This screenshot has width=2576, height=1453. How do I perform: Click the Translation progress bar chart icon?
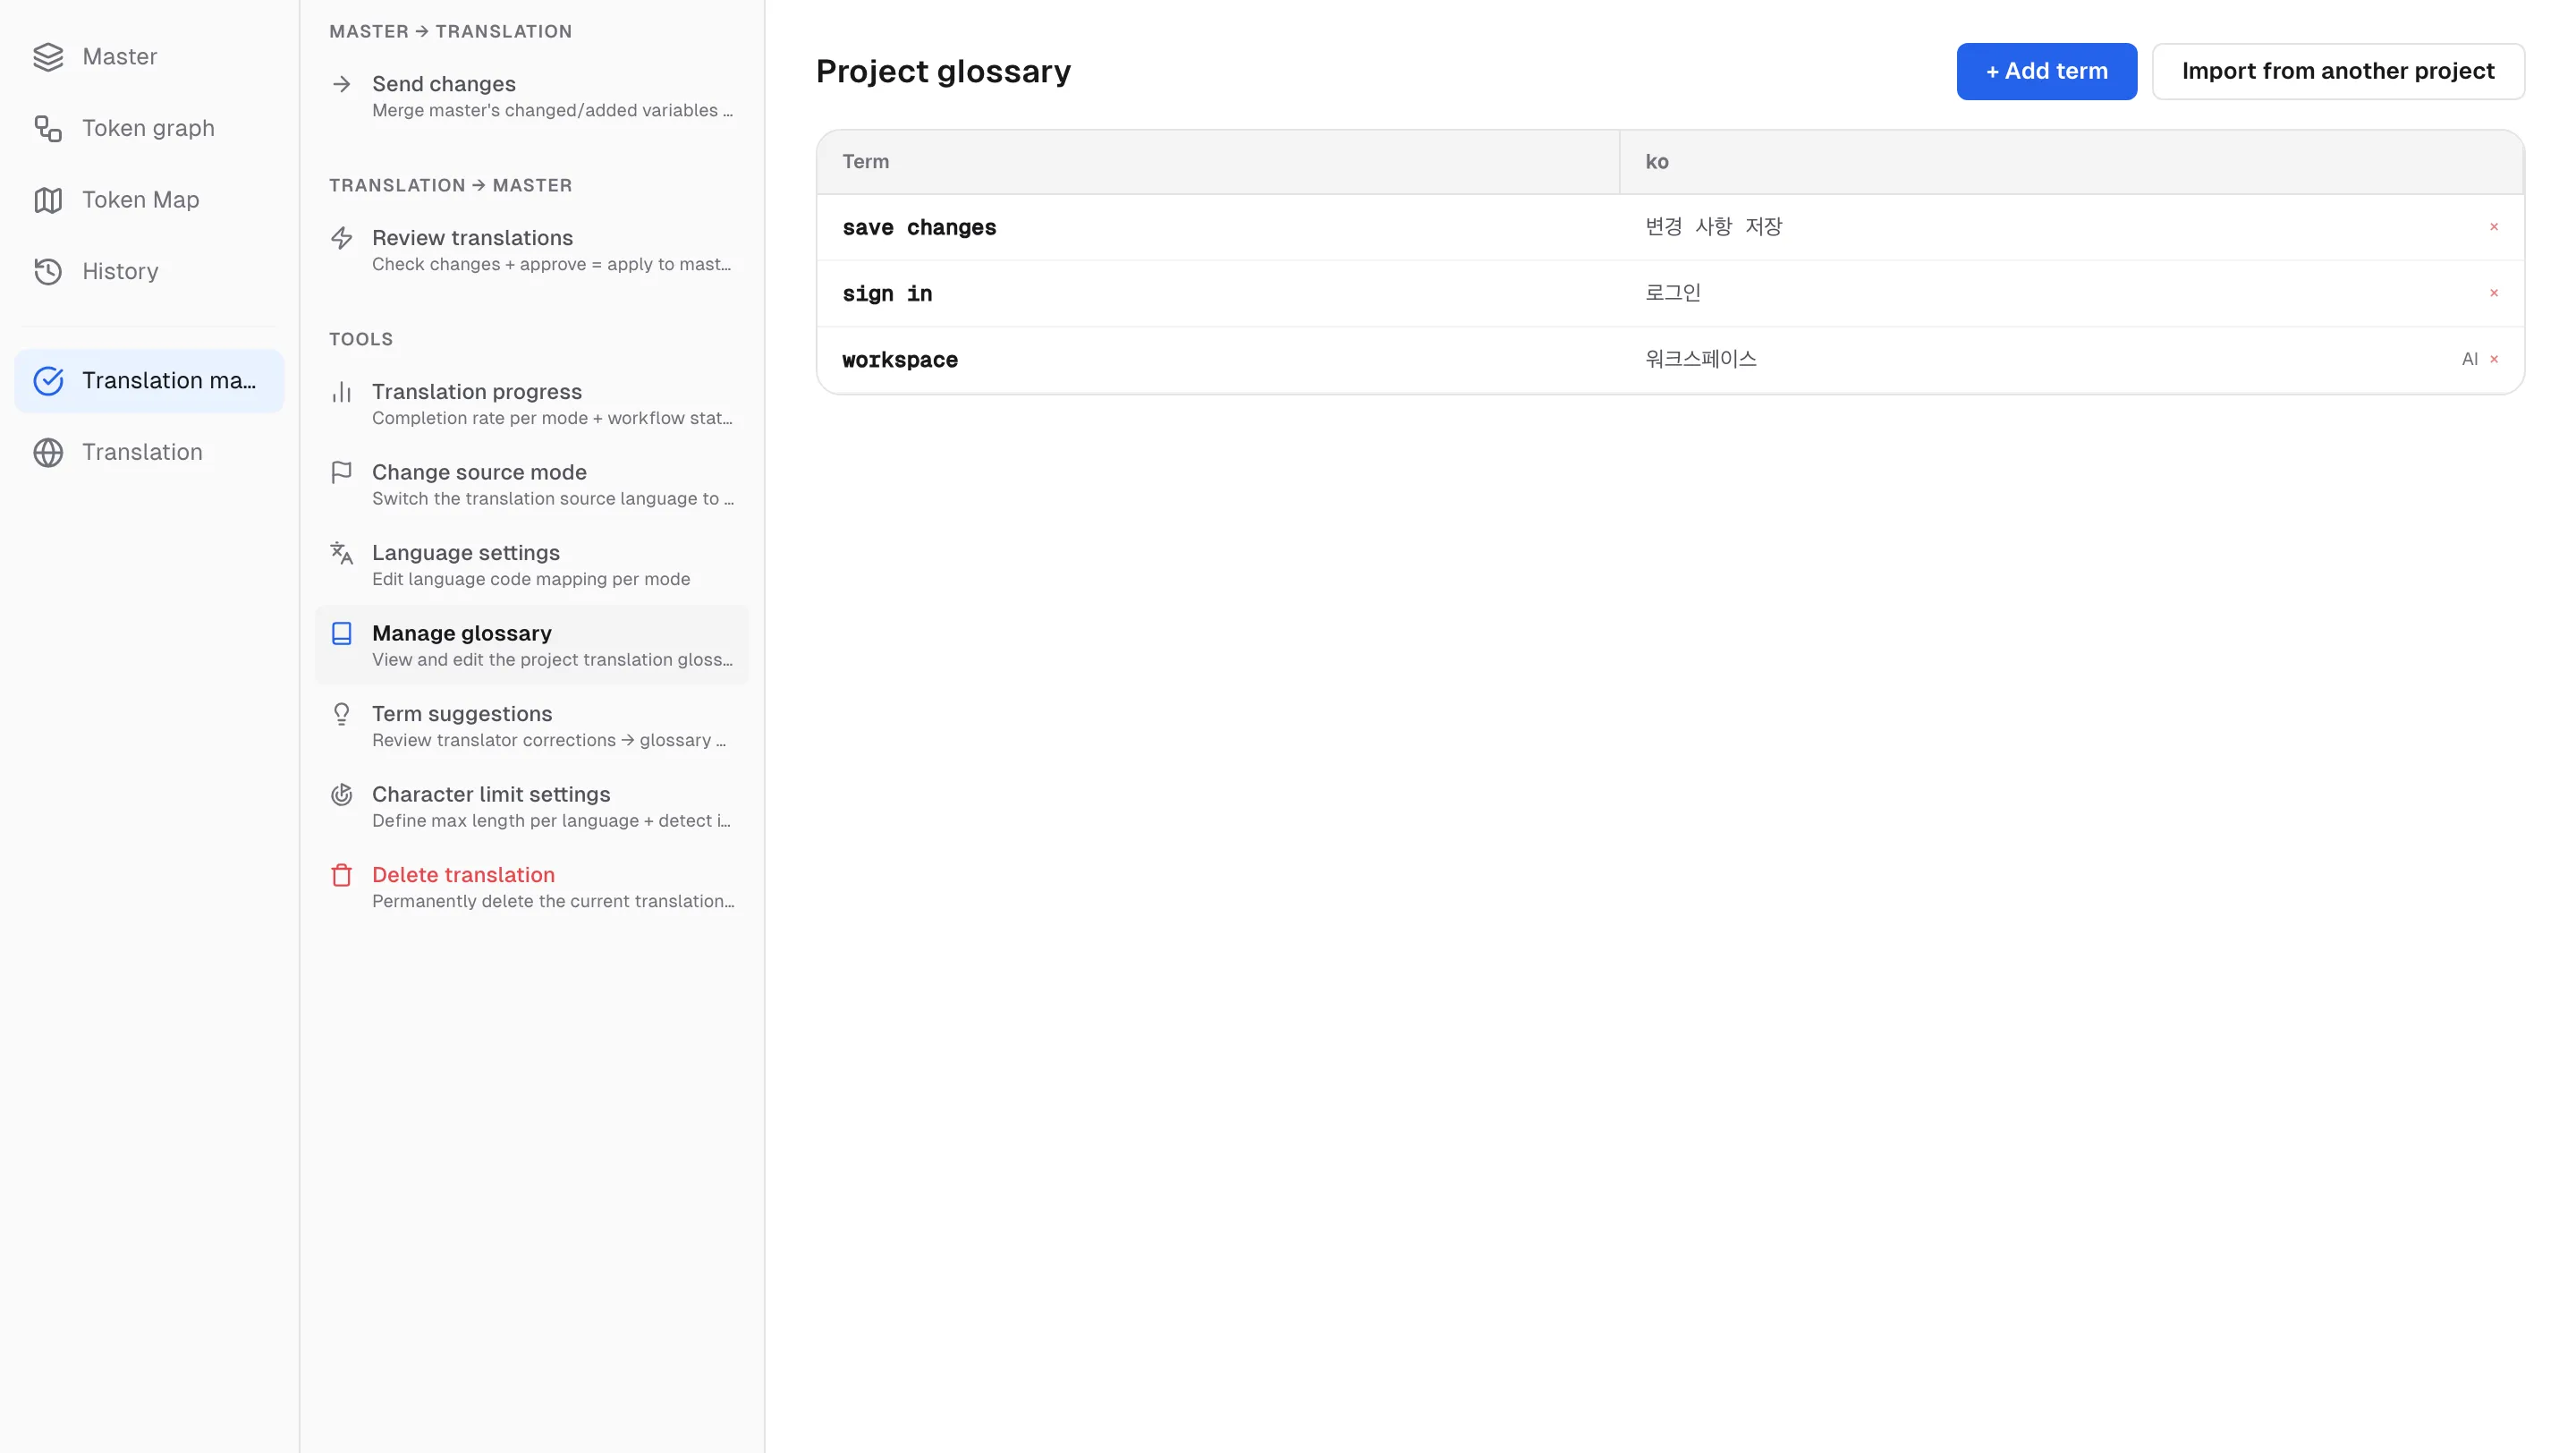click(x=342, y=392)
